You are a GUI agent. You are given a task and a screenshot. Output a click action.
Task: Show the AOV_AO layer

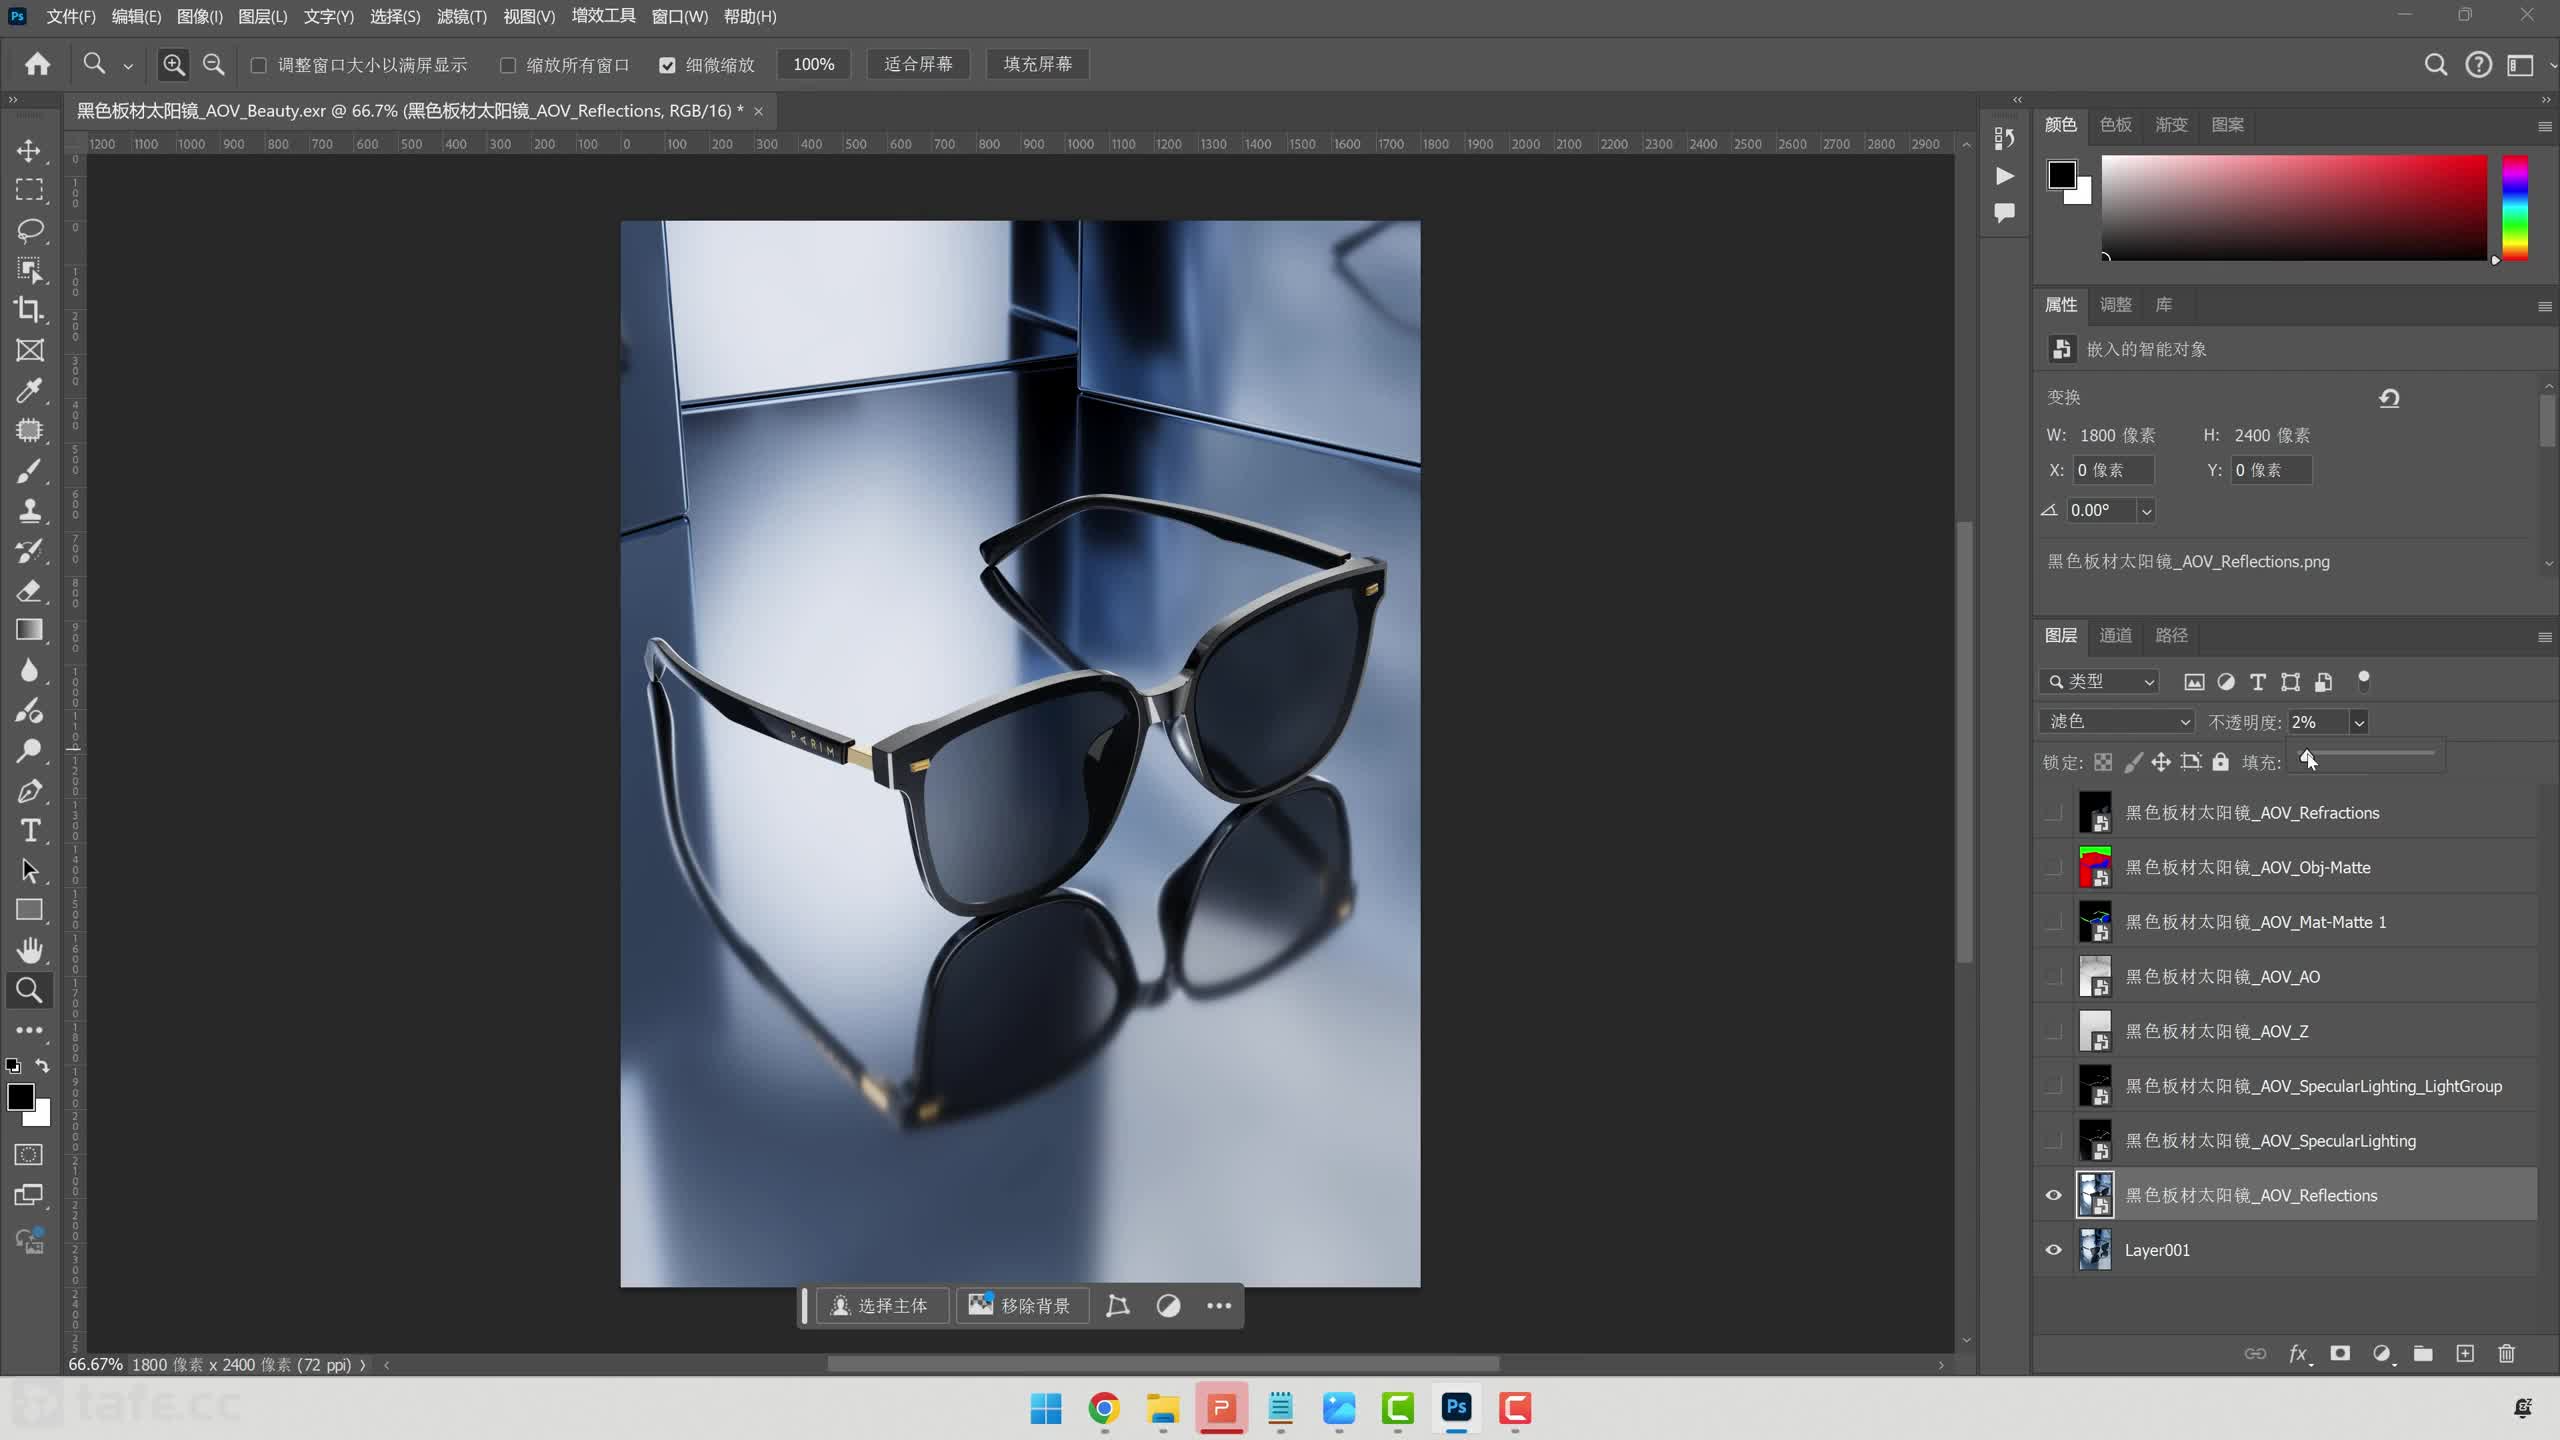[2053, 976]
